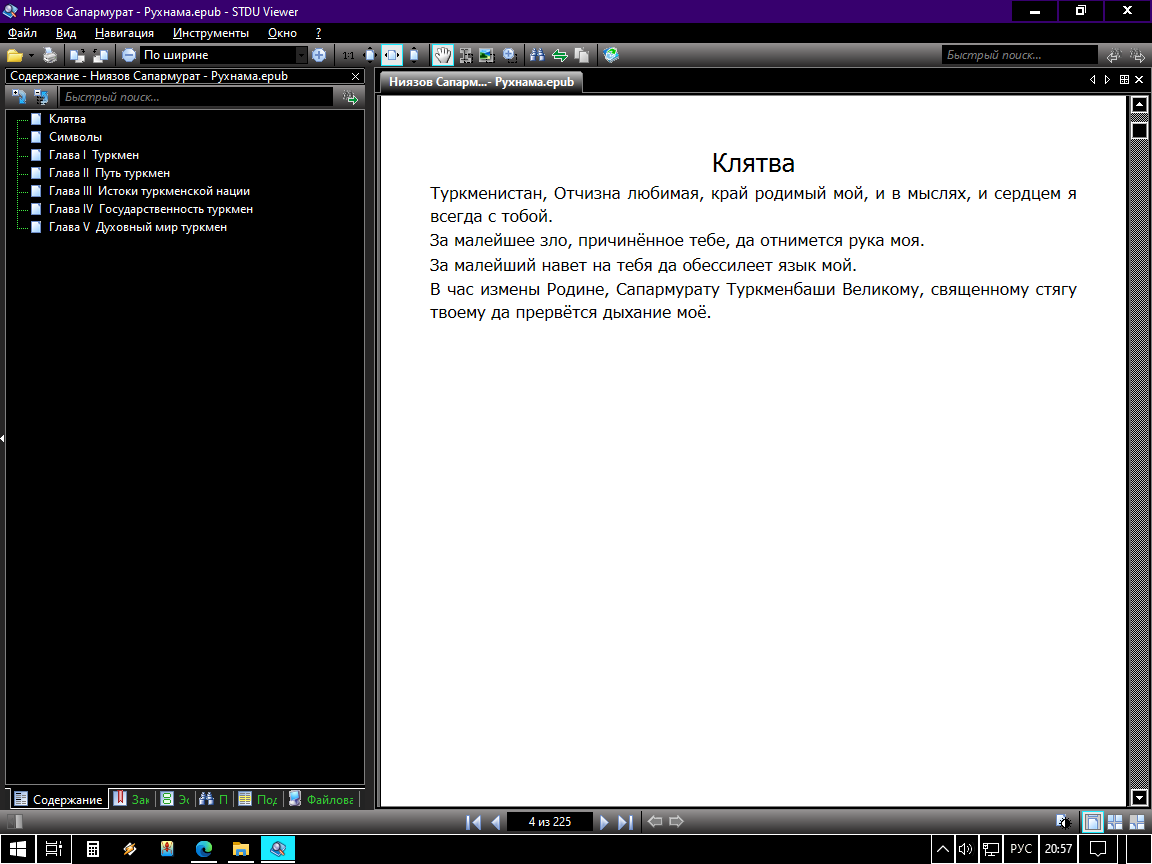Viewport: 1152px width, 864px height.
Task: Go to the next page
Action: (x=604, y=822)
